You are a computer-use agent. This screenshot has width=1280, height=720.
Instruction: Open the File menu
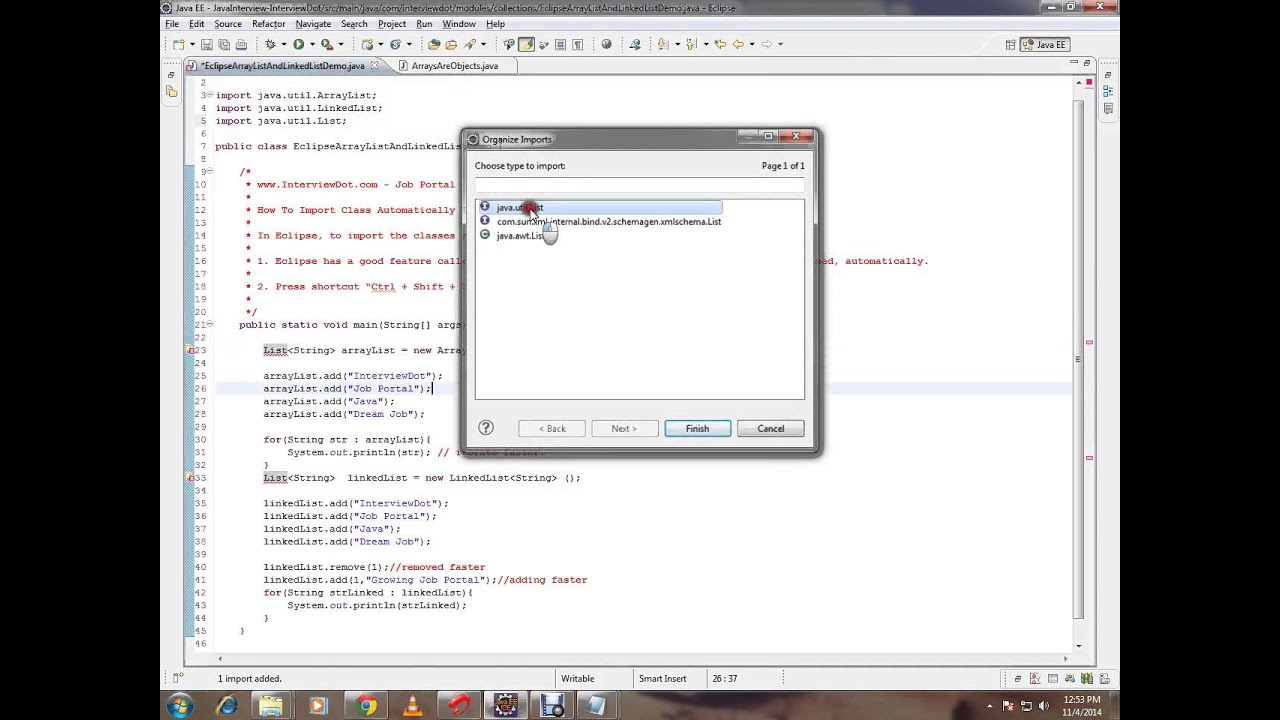[172, 24]
